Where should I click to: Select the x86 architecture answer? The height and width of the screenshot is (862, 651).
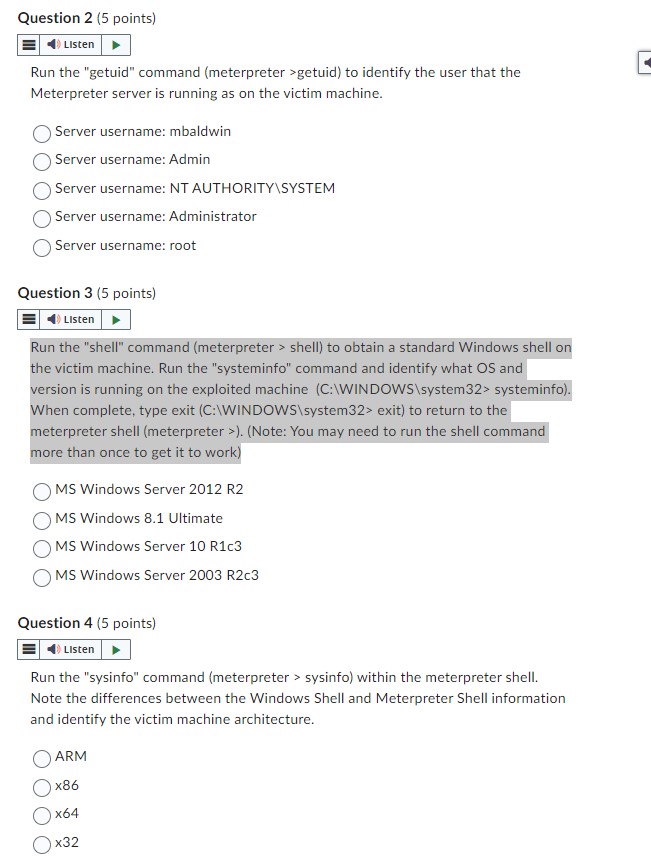41,787
